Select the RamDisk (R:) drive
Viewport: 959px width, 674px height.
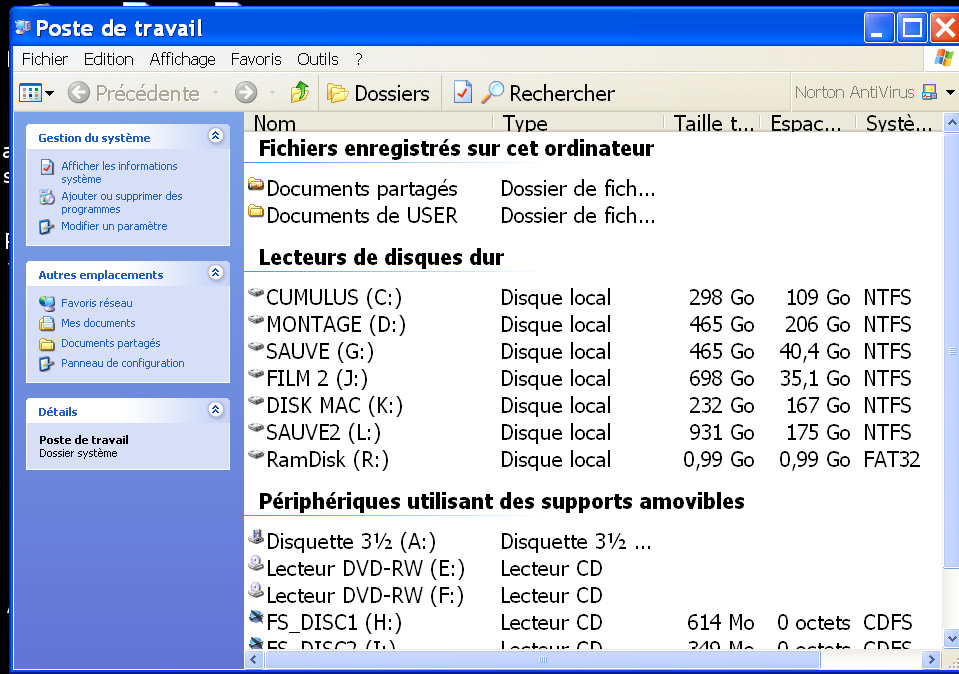(327, 460)
